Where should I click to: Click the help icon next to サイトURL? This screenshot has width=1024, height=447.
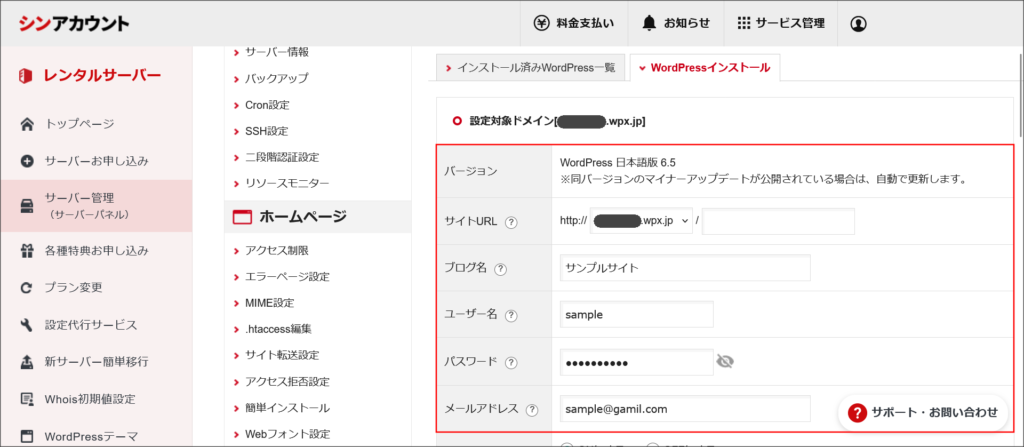tap(511, 222)
